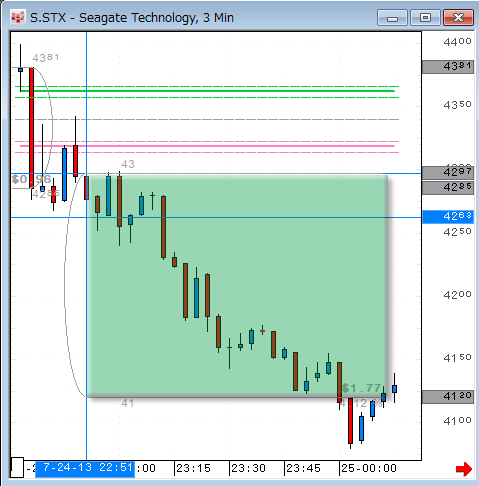Click the window title S.STX - Seagate Technology, 3 Min
This screenshot has width=479, height=486.
click(x=132, y=18)
